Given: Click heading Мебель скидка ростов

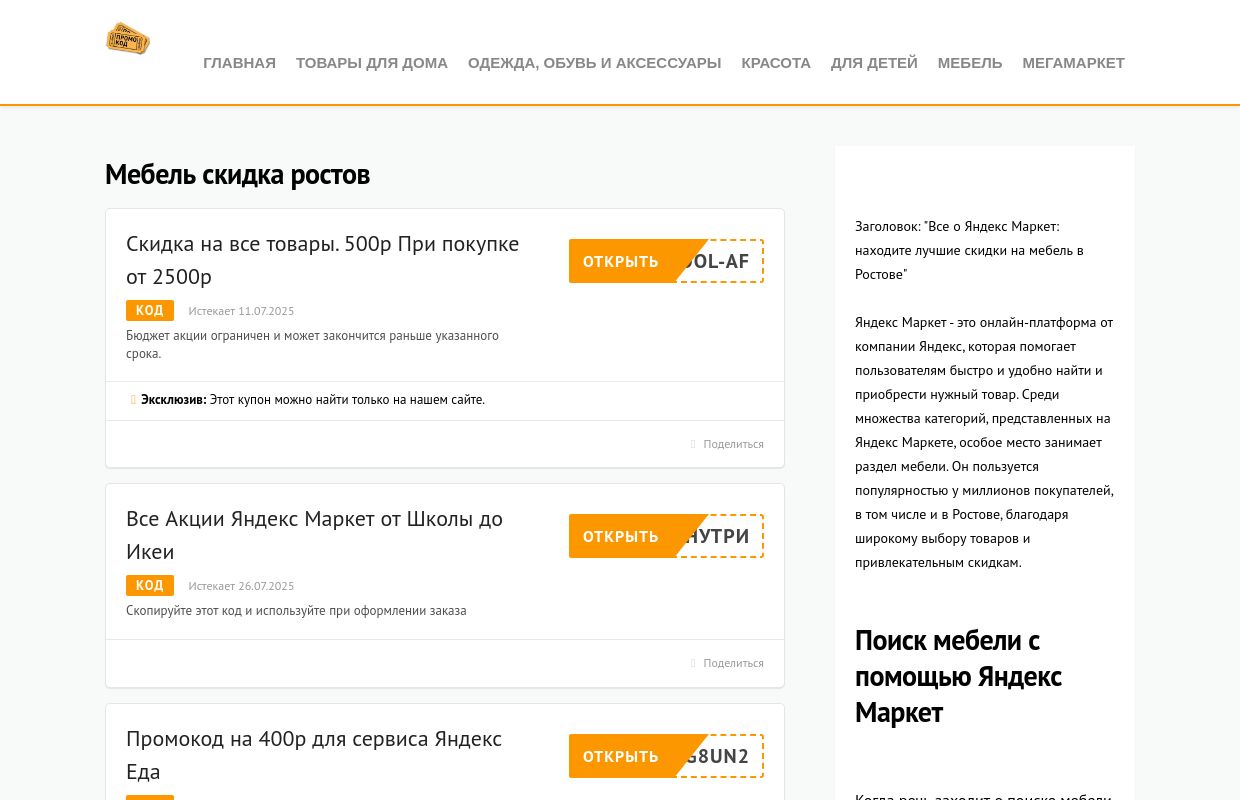Looking at the screenshot, I should pos(237,174).
